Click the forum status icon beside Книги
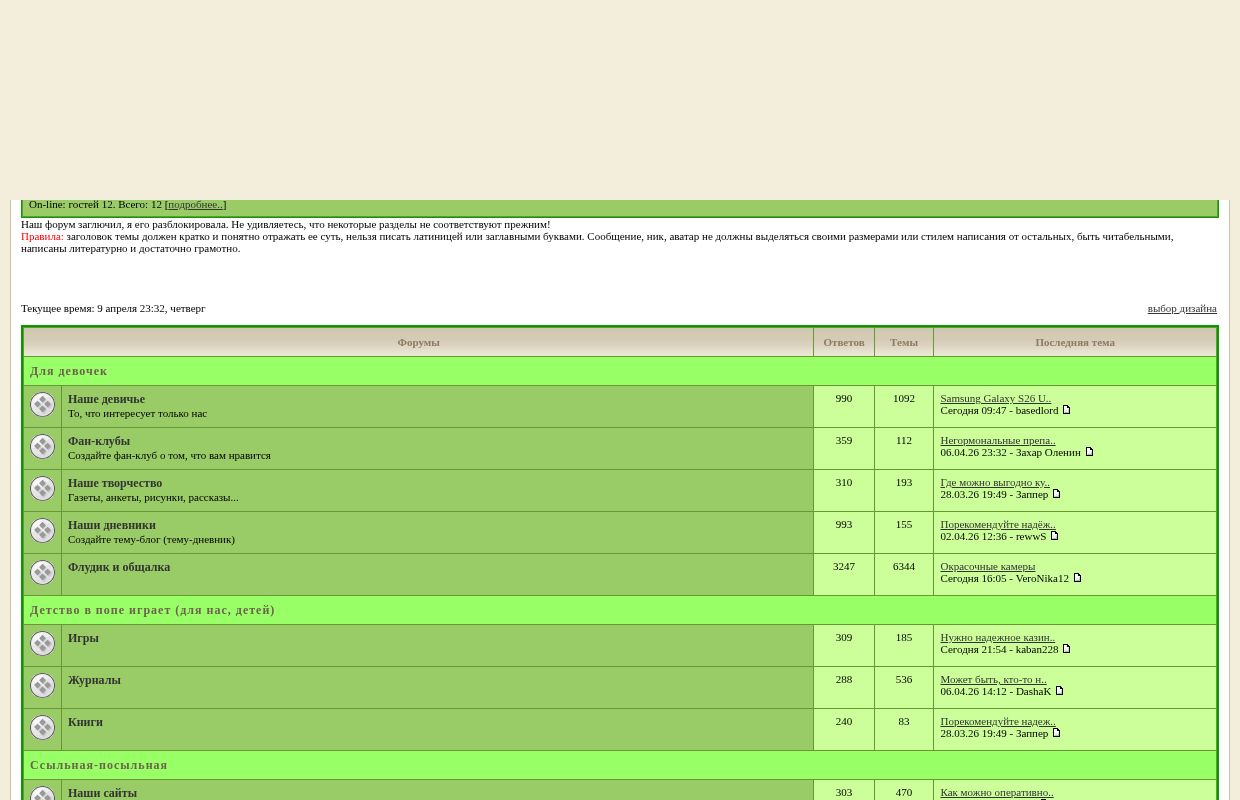Viewport: 1240px width, 800px height. [x=42, y=727]
